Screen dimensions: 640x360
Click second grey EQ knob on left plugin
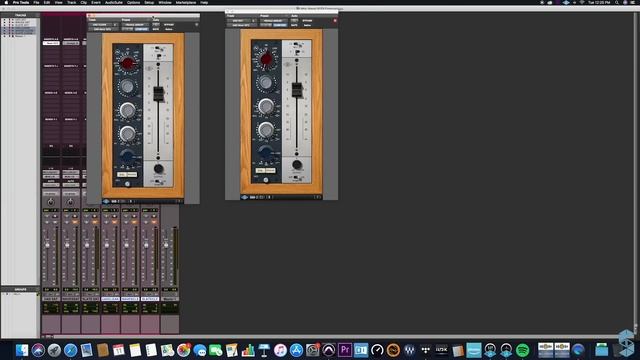127,87
